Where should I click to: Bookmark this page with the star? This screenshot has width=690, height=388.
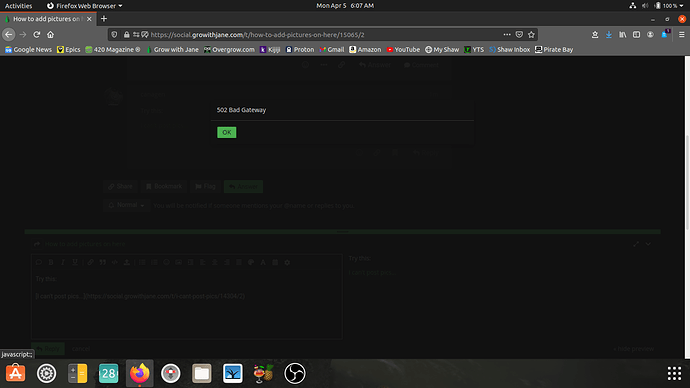(x=531, y=35)
